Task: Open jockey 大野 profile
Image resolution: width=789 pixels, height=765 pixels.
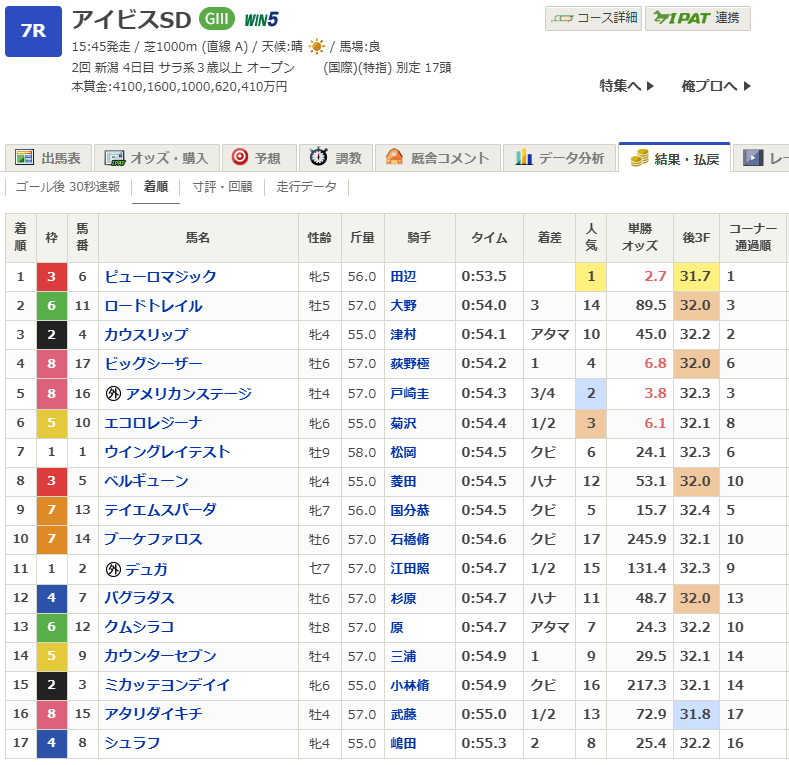Action: coord(404,305)
